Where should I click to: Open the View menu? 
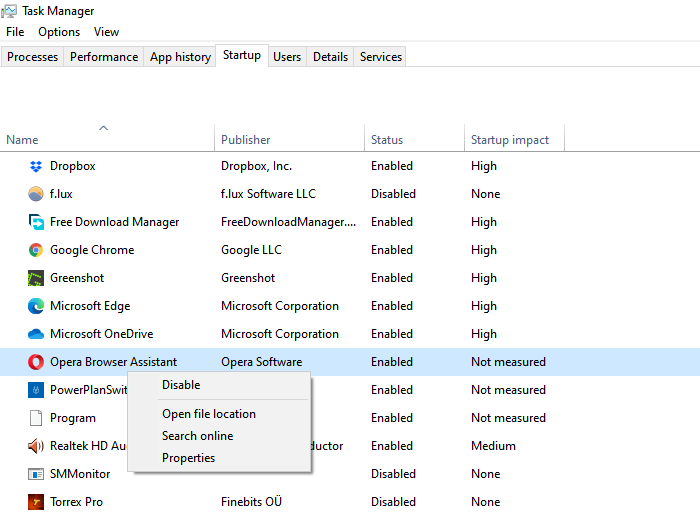106,32
